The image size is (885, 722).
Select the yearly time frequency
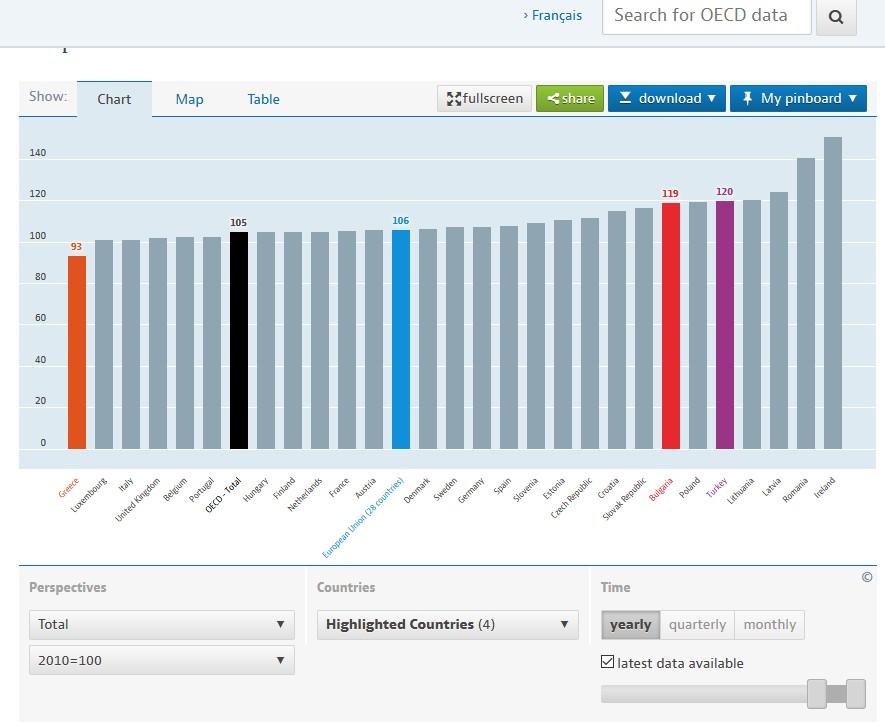pos(630,624)
